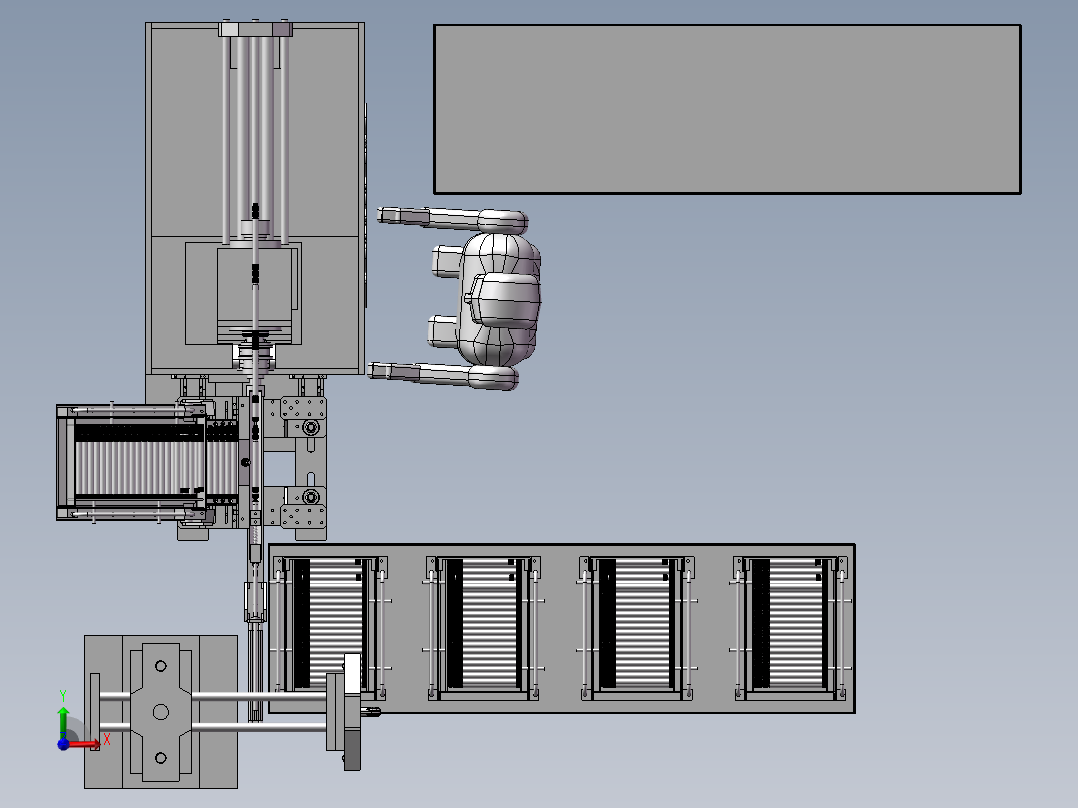
Task: Click the green Y axis arrow of the triad
Action: [63, 721]
